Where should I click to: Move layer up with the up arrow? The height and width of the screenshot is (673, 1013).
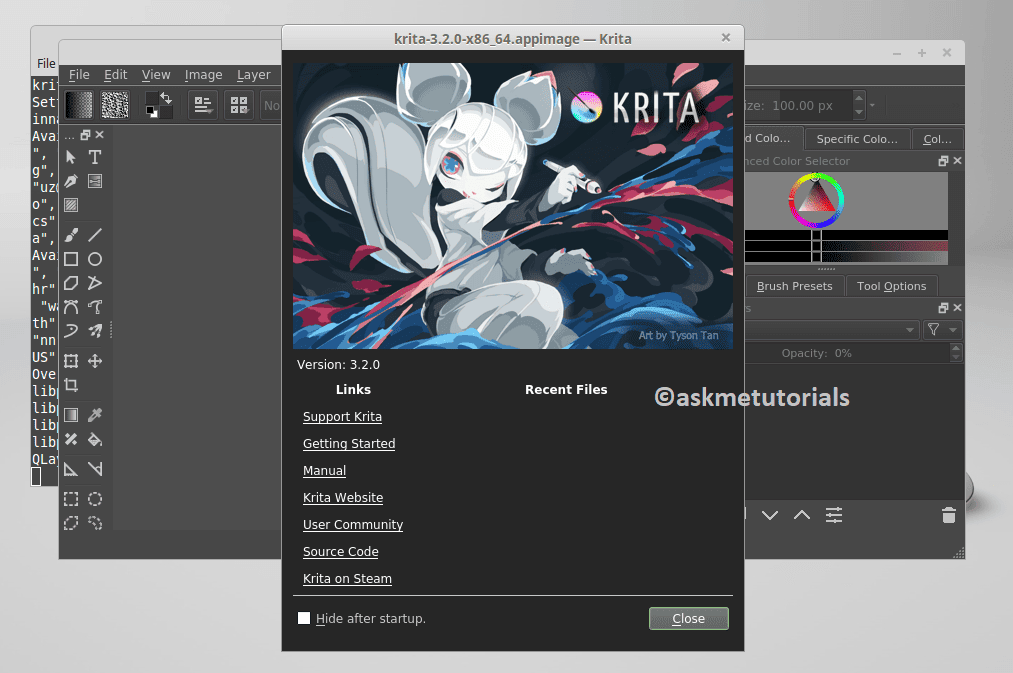point(802,515)
